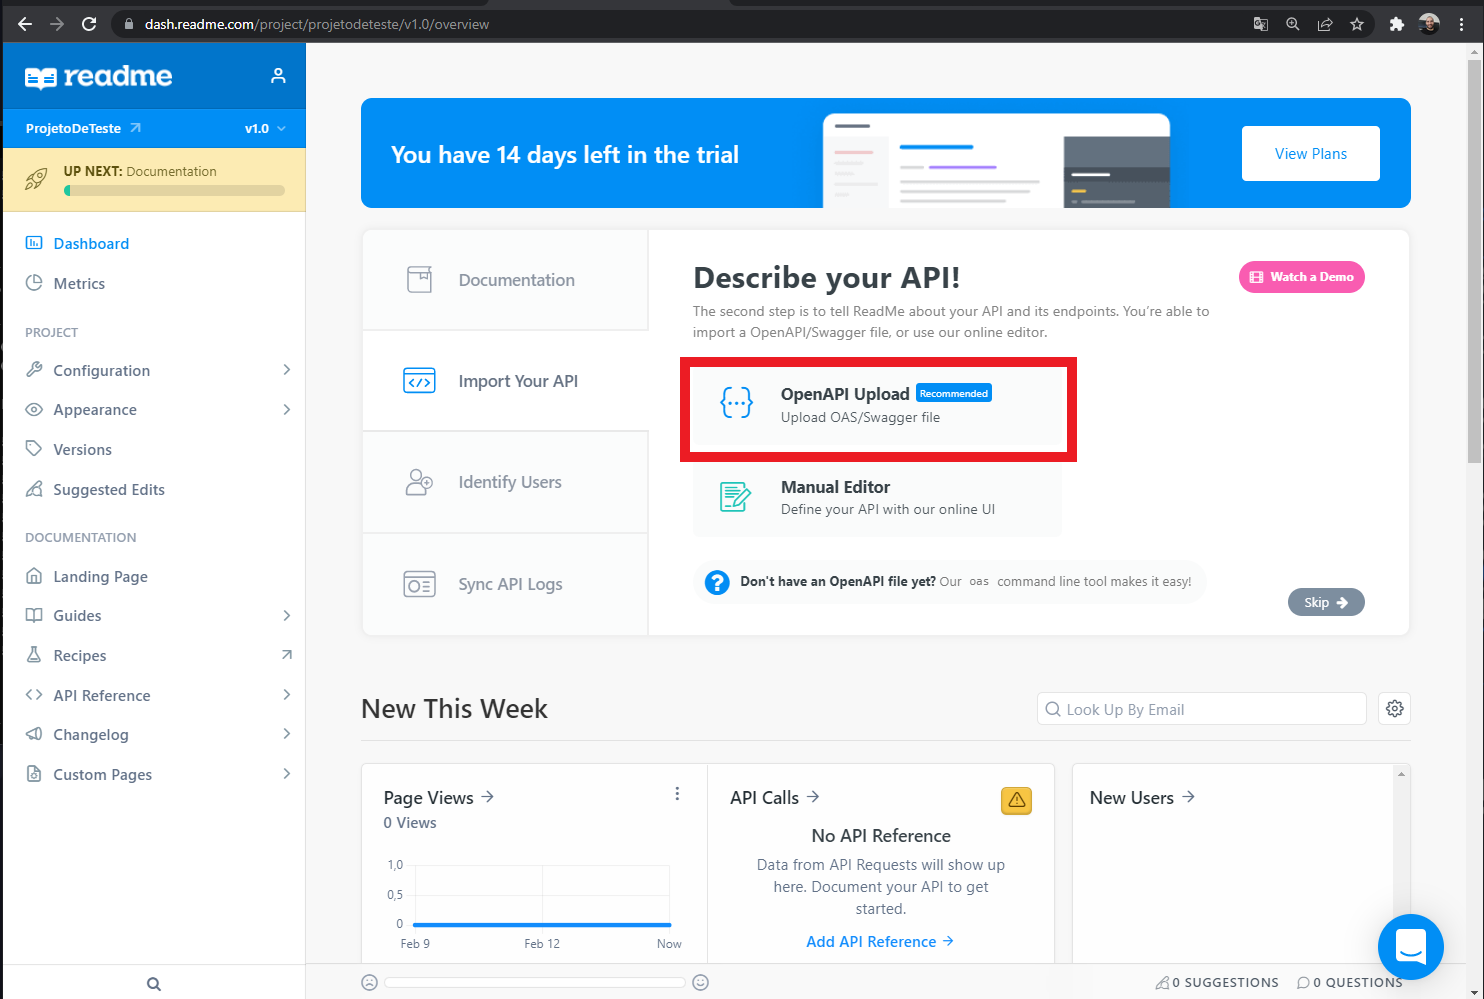Click the browser address bar URL
Image resolution: width=1484 pixels, height=999 pixels.
pyautogui.click(x=317, y=24)
